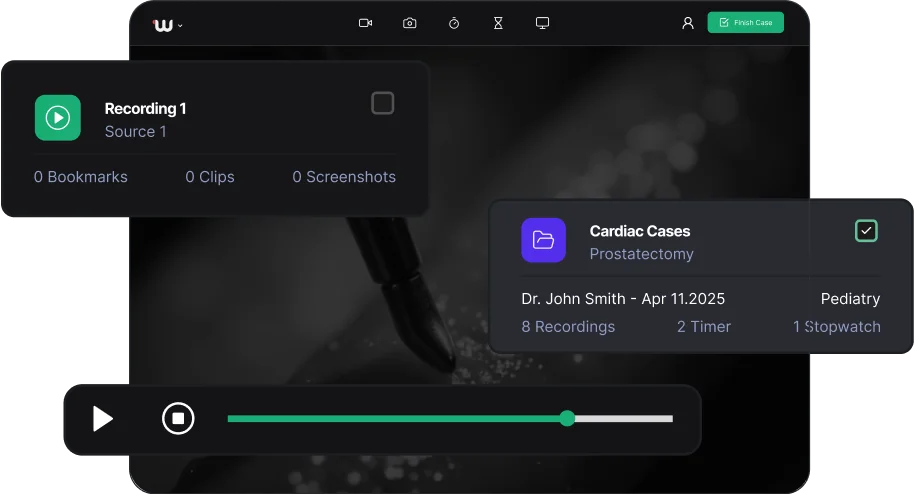Click the Pediatry label
Image resolution: width=914 pixels, height=494 pixels.
point(850,299)
